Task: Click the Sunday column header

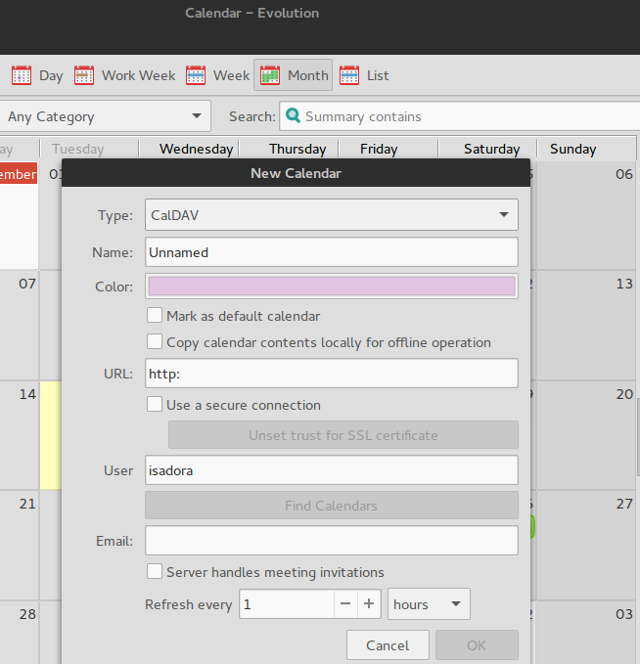Action: (x=586, y=149)
